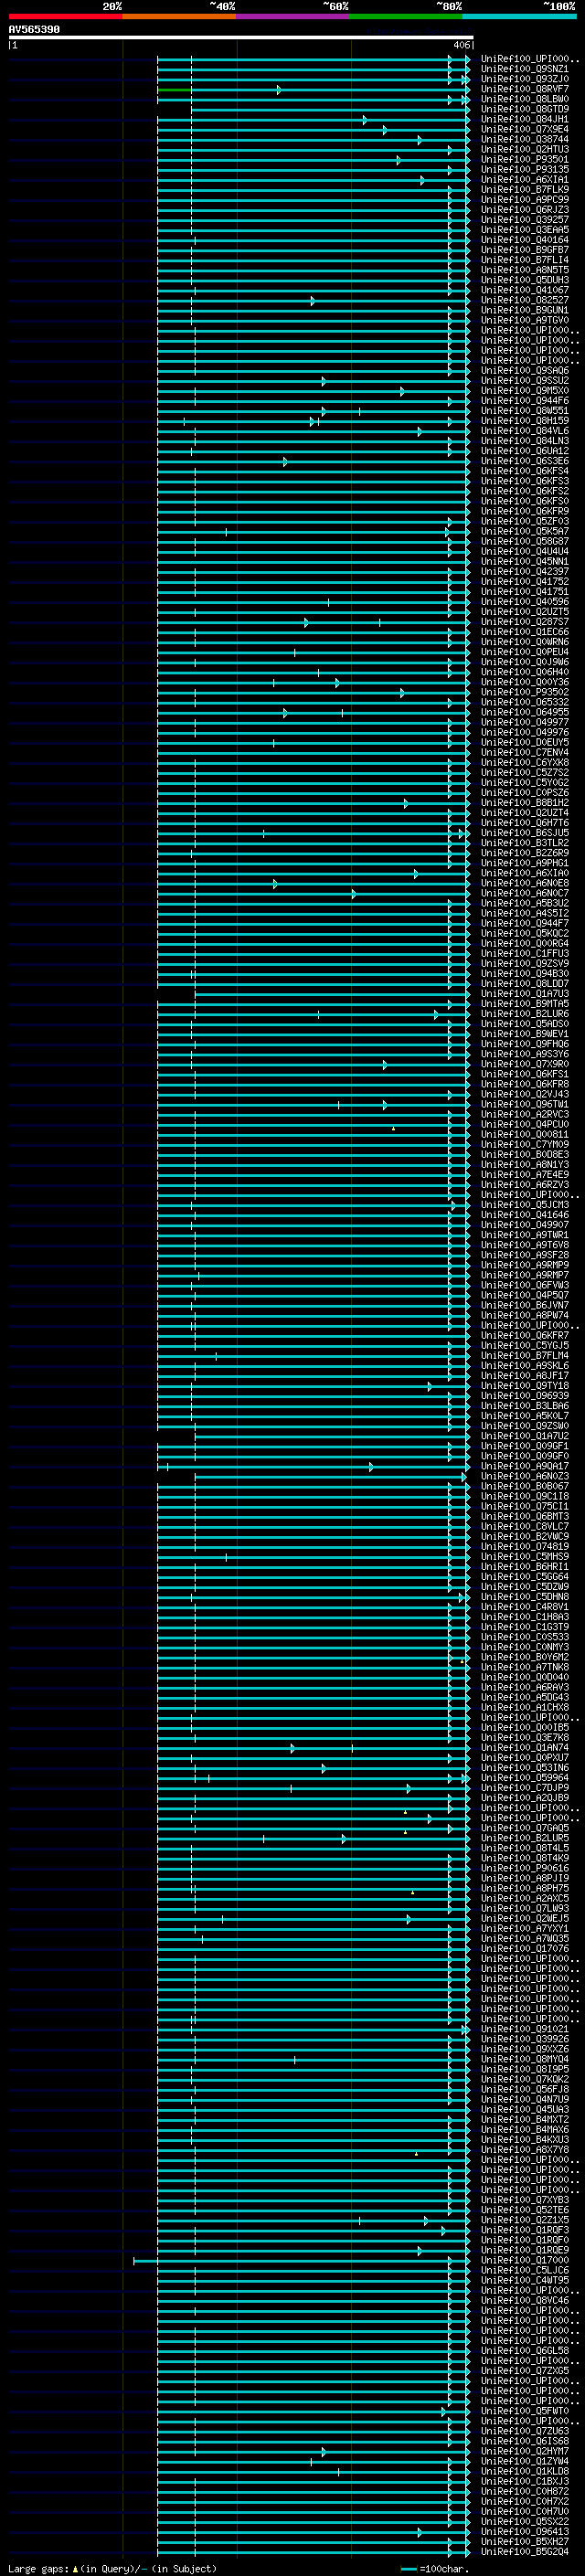Select UniRef100_Q17000 hit label
585x2576 pixels.
point(525,2261)
